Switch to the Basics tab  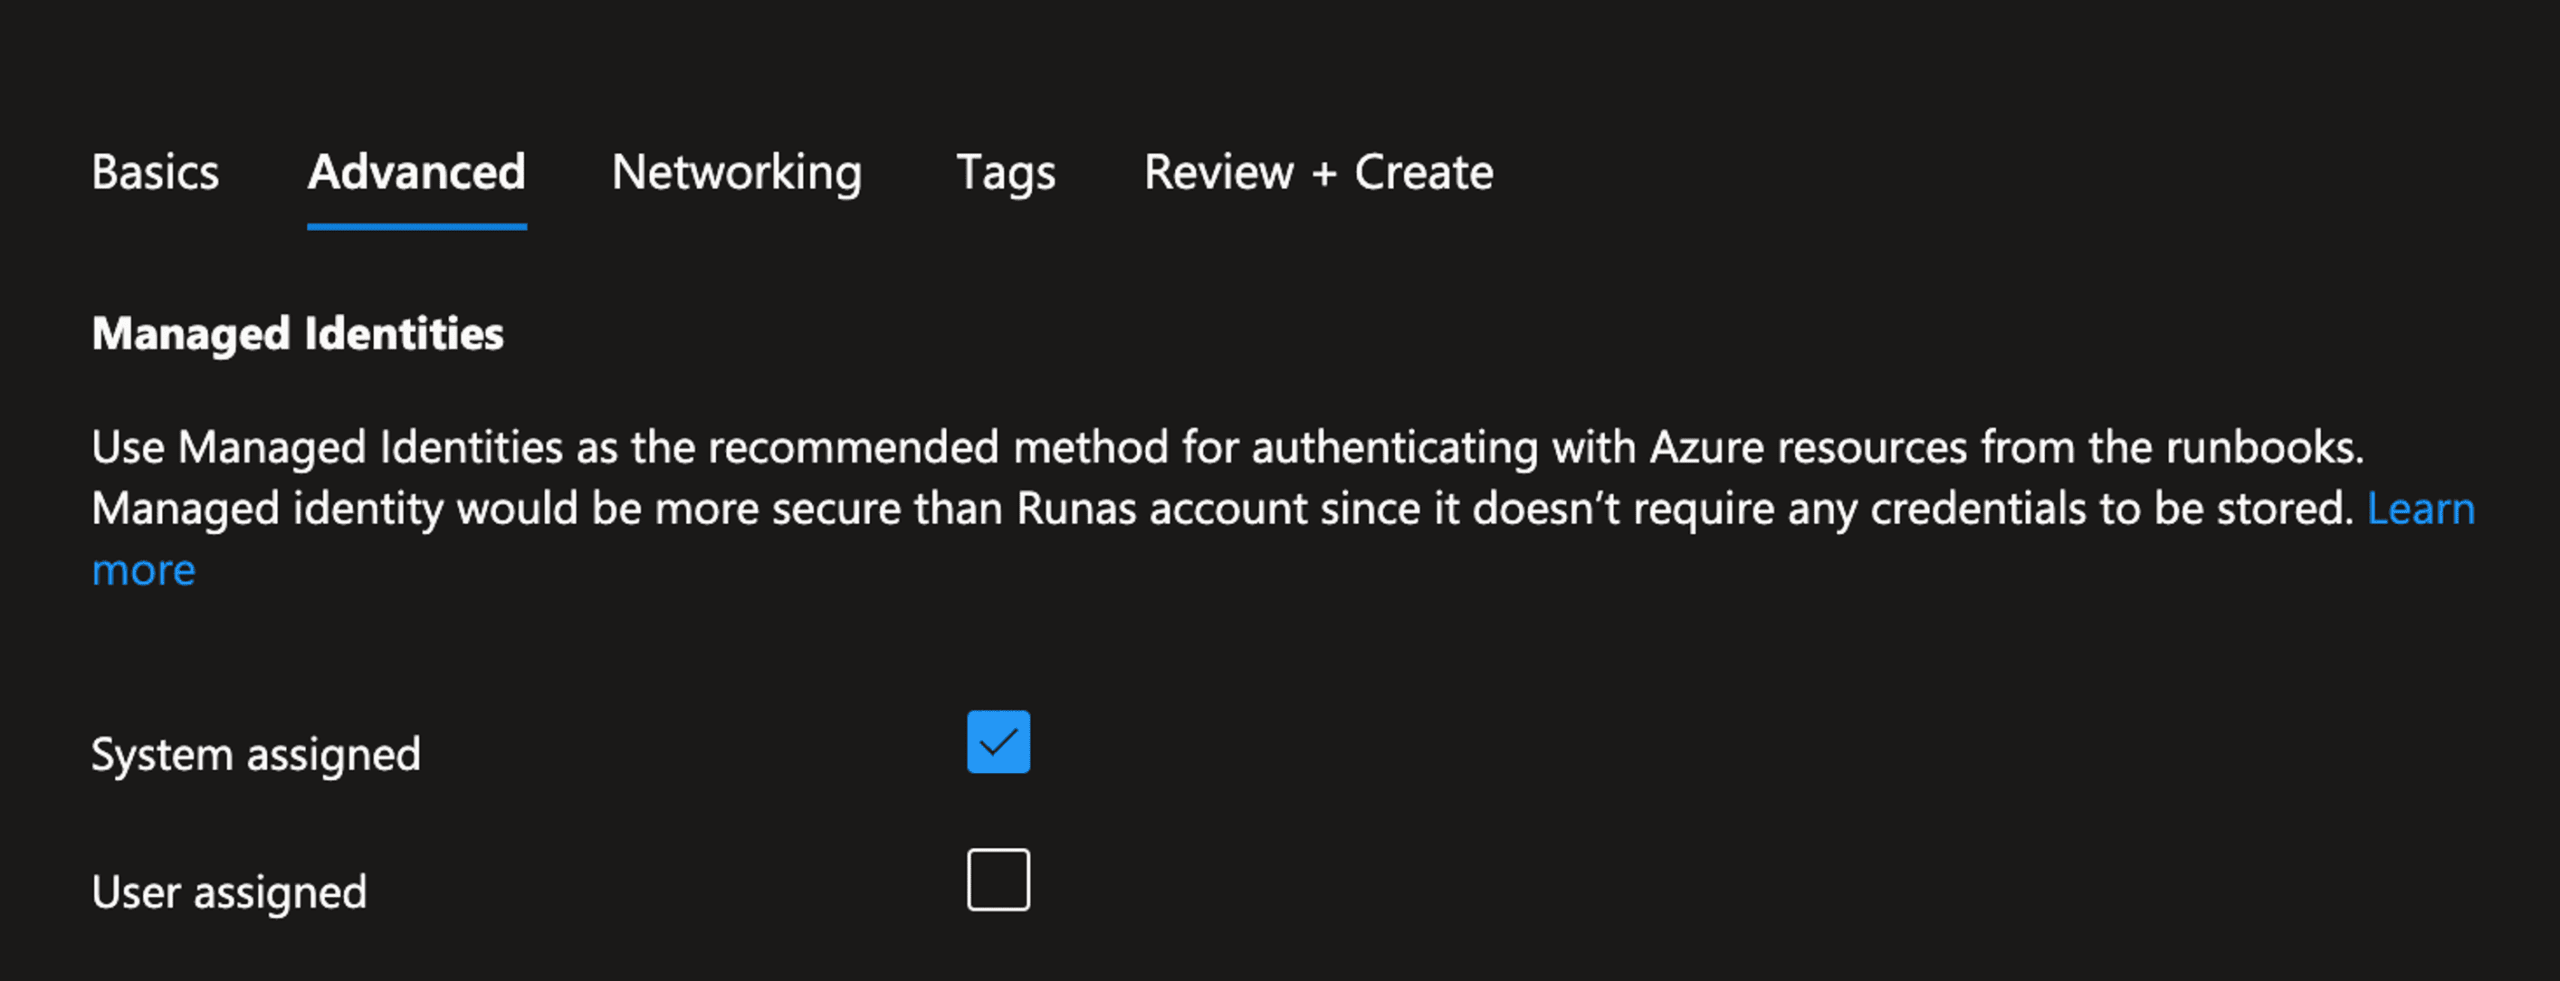click(154, 172)
